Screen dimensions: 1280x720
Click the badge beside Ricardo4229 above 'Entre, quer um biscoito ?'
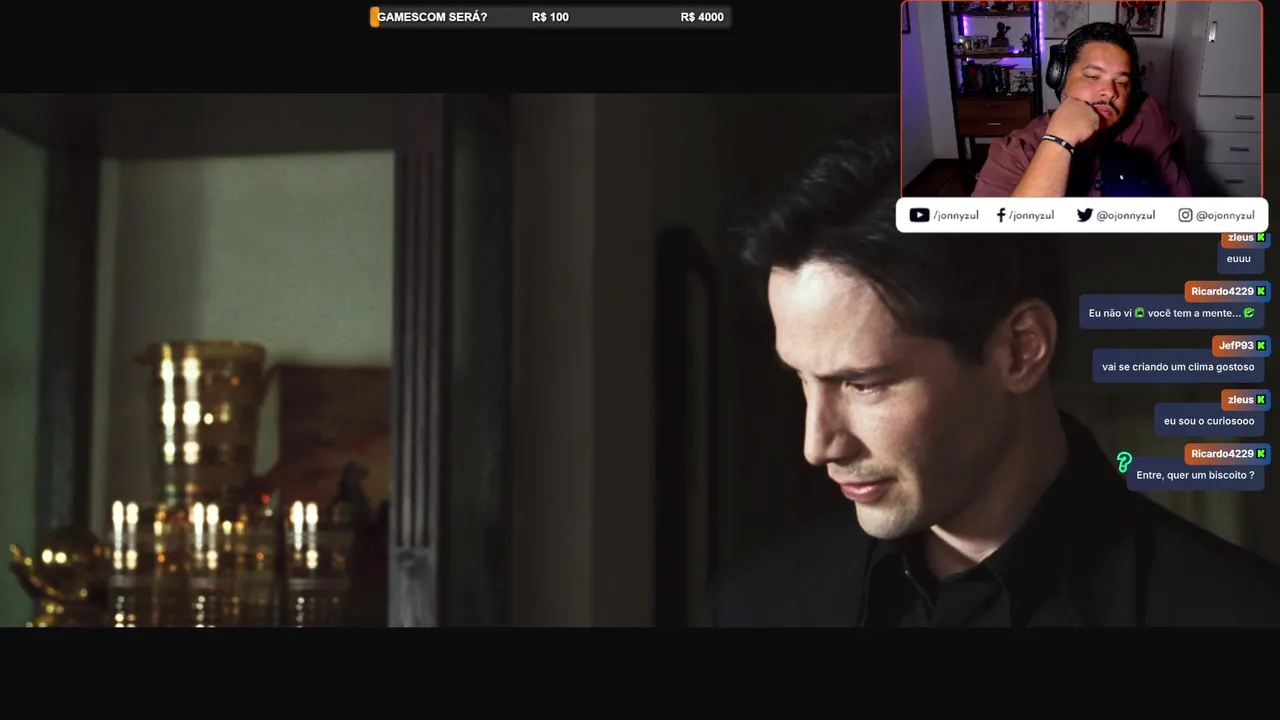(1261, 454)
